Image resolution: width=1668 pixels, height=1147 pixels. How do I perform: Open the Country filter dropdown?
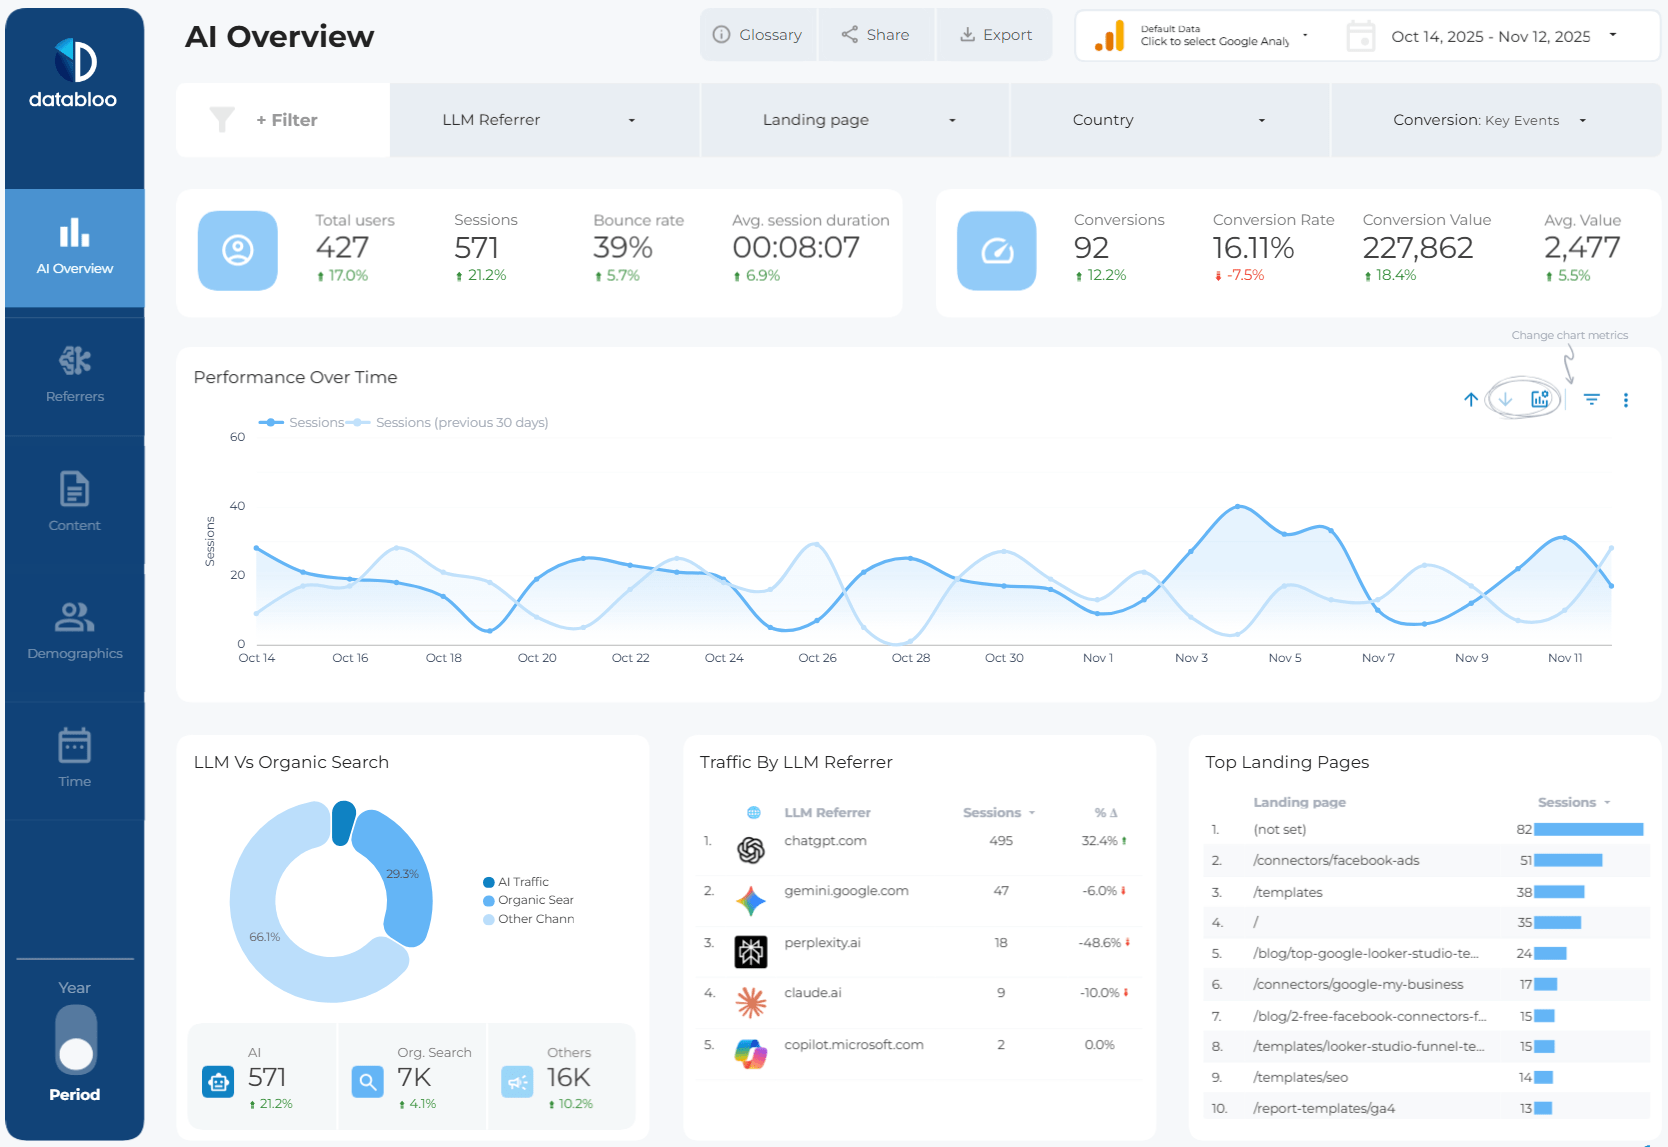1168,120
